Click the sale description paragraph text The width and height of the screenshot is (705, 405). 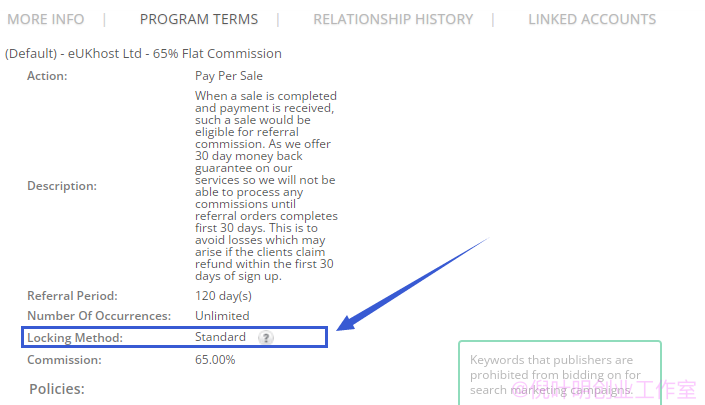[x=266, y=186]
